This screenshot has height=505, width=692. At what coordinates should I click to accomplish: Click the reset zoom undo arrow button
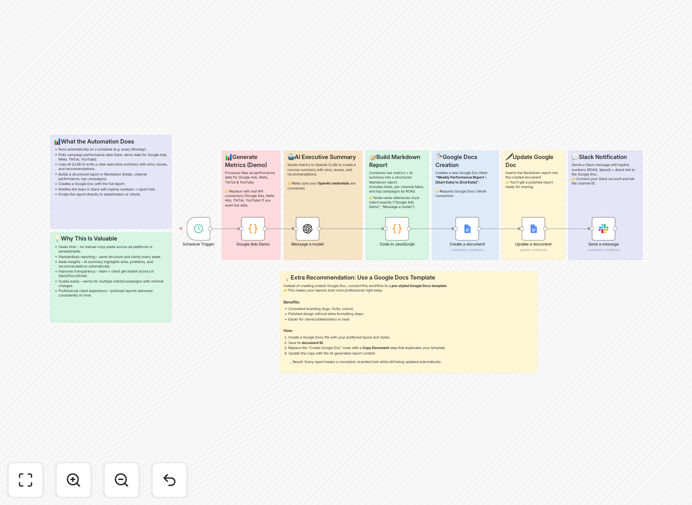[x=169, y=480]
